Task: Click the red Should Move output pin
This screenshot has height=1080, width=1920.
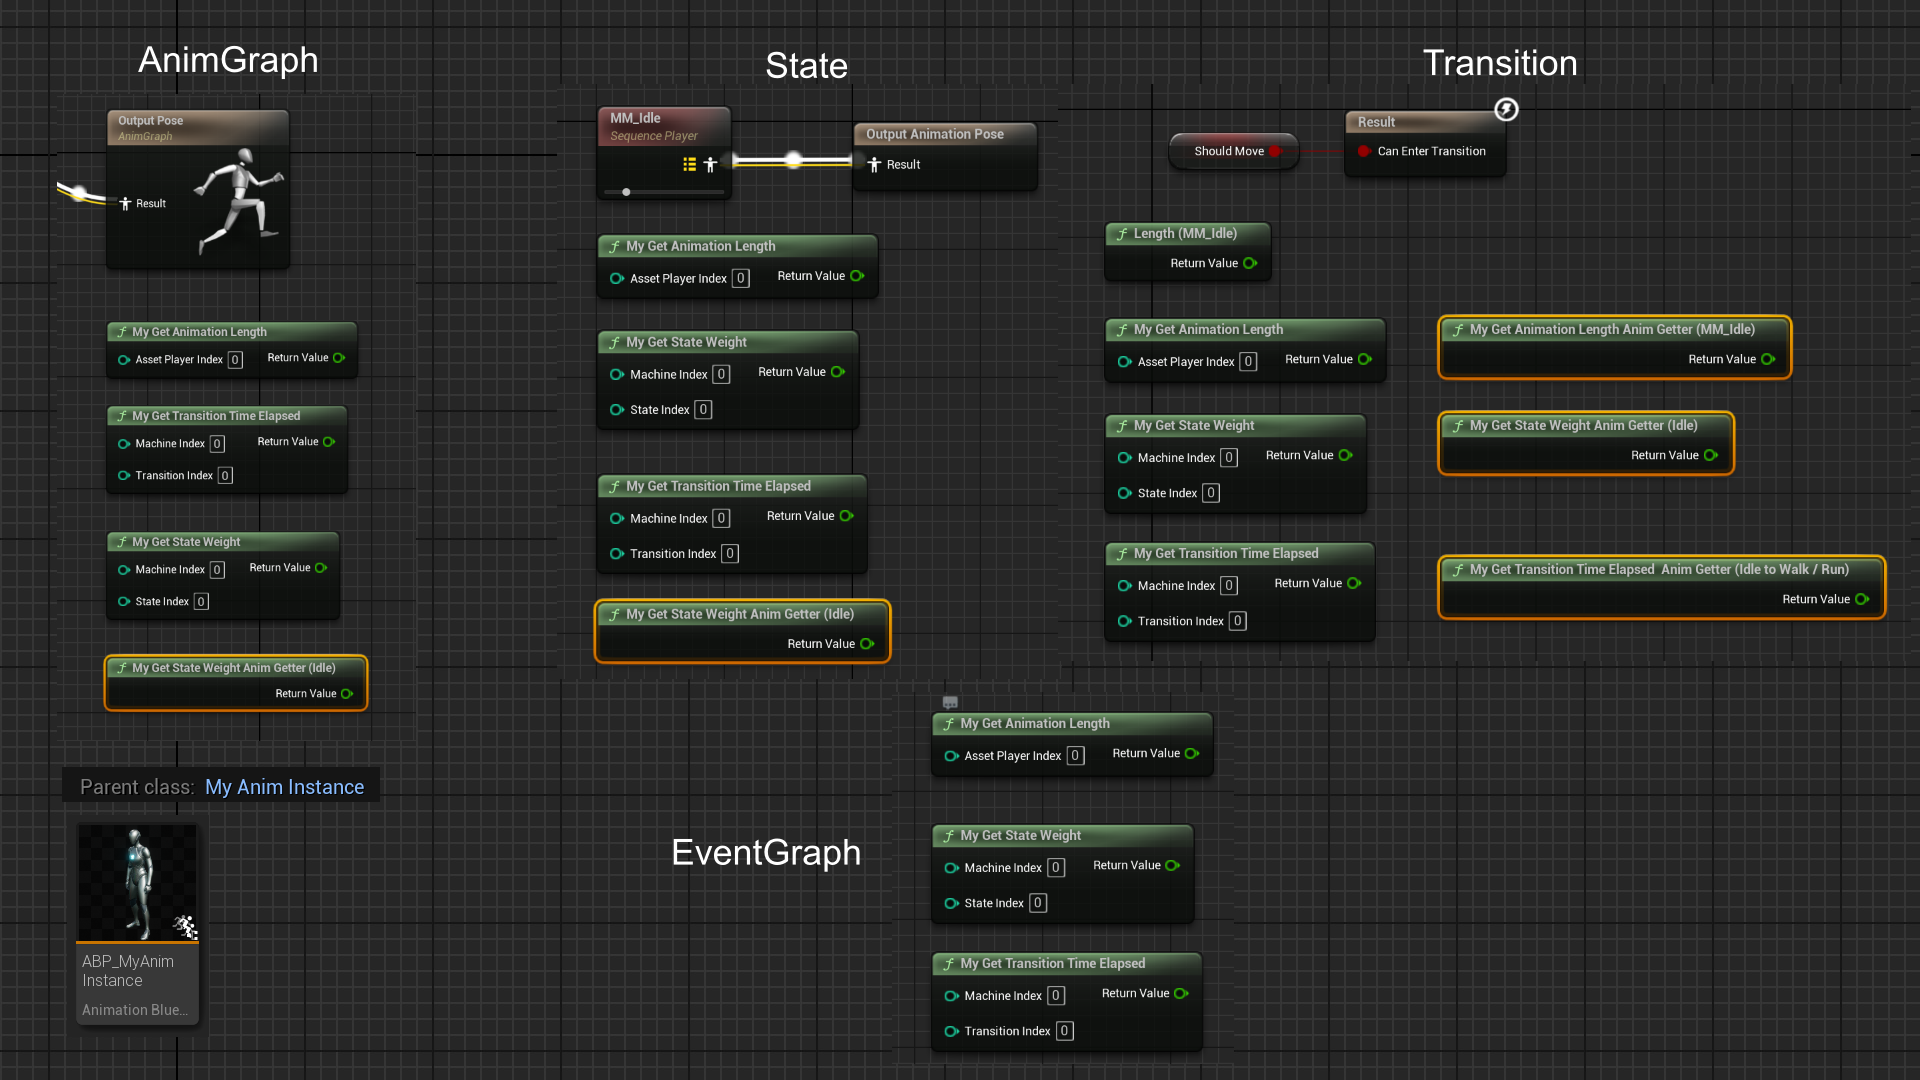Action: point(1275,151)
